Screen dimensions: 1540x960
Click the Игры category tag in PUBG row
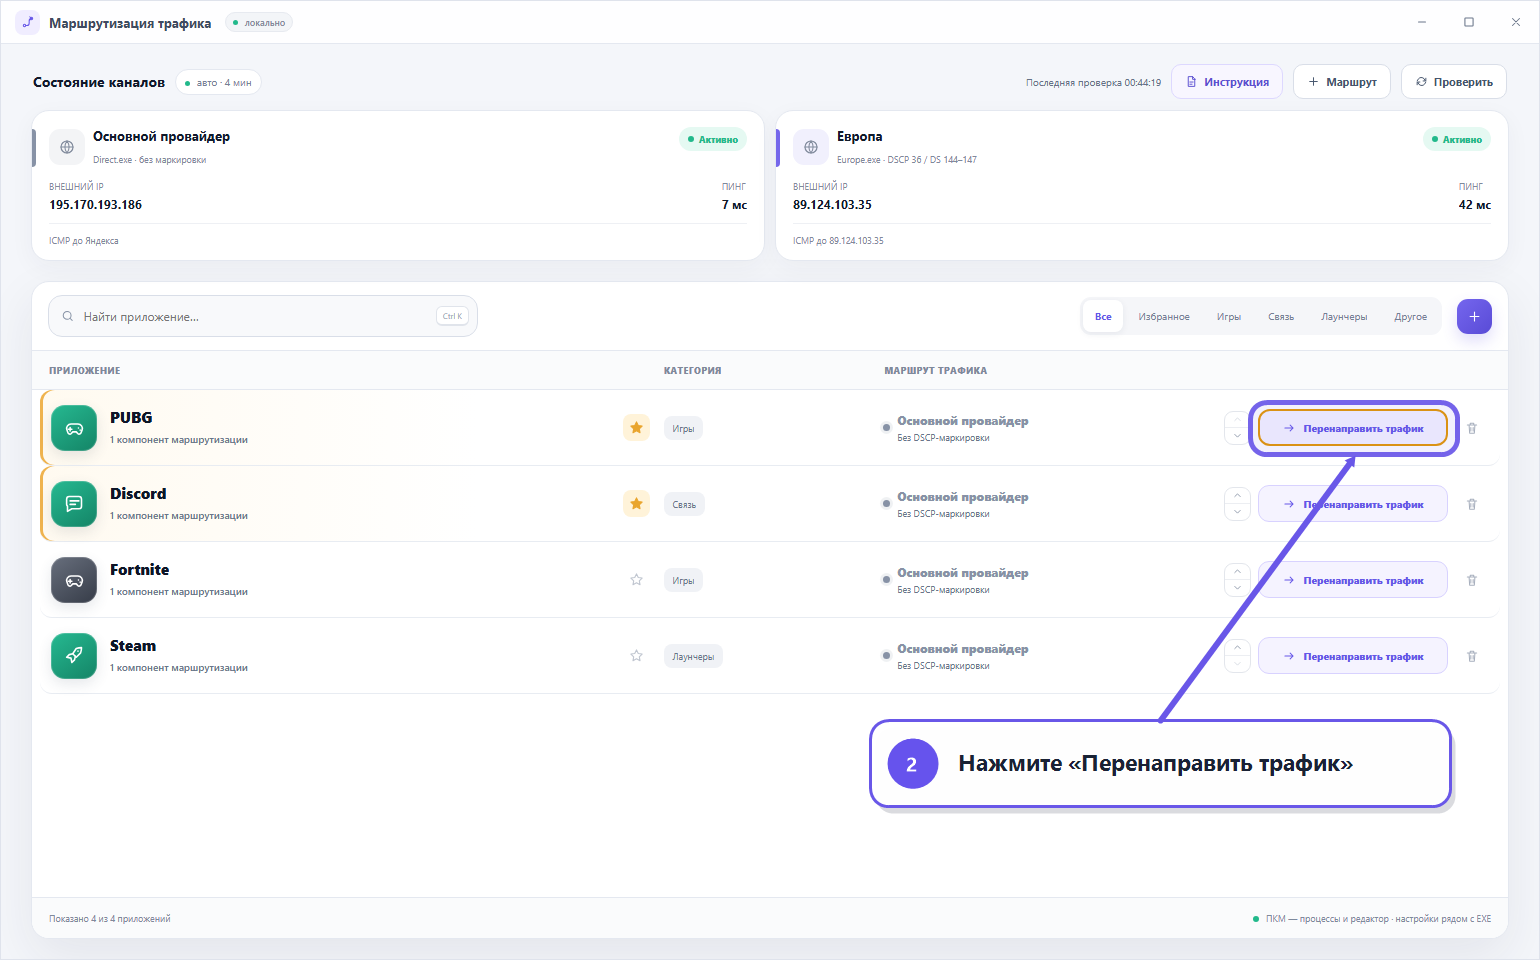[683, 428]
